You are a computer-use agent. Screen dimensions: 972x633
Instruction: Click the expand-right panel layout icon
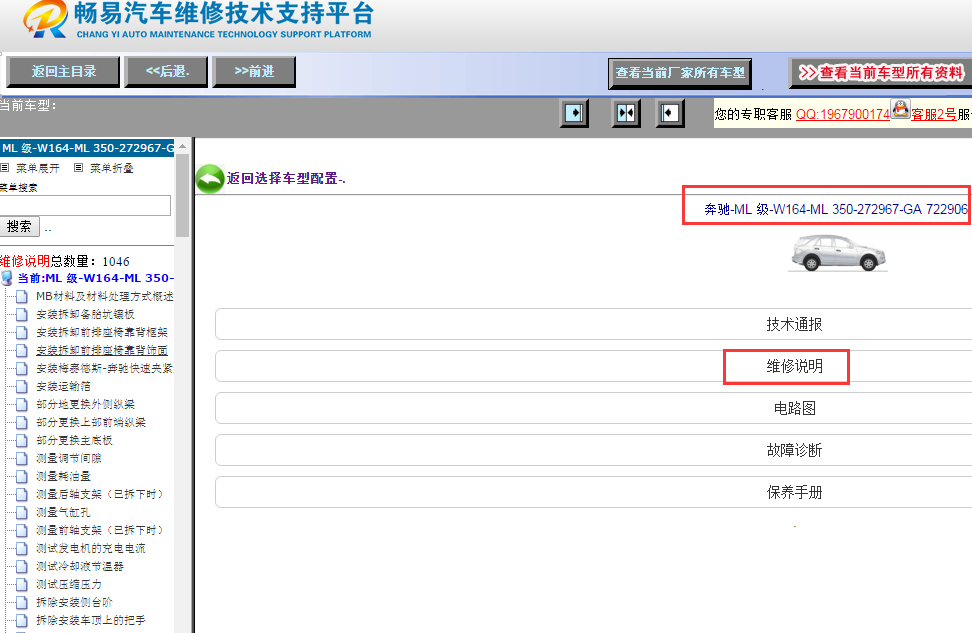tap(575, 113)
